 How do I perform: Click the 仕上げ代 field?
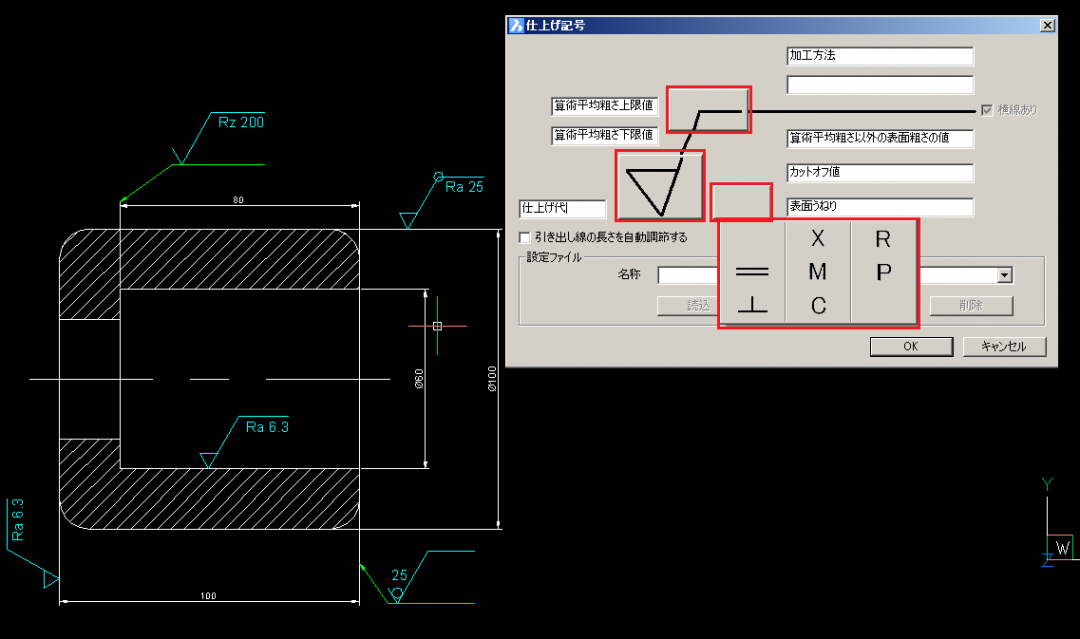point(563,208)
